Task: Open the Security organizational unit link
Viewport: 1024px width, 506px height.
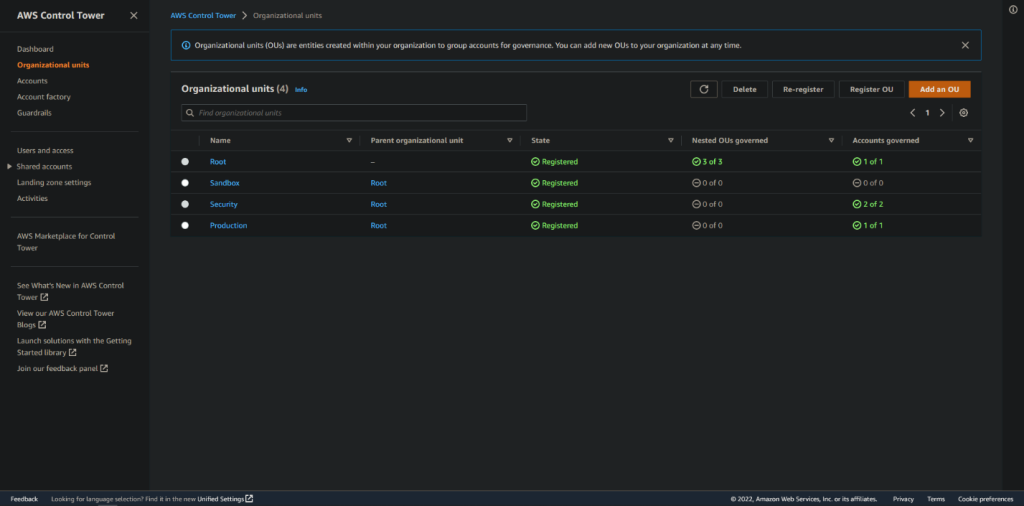Action: point(223,204)
